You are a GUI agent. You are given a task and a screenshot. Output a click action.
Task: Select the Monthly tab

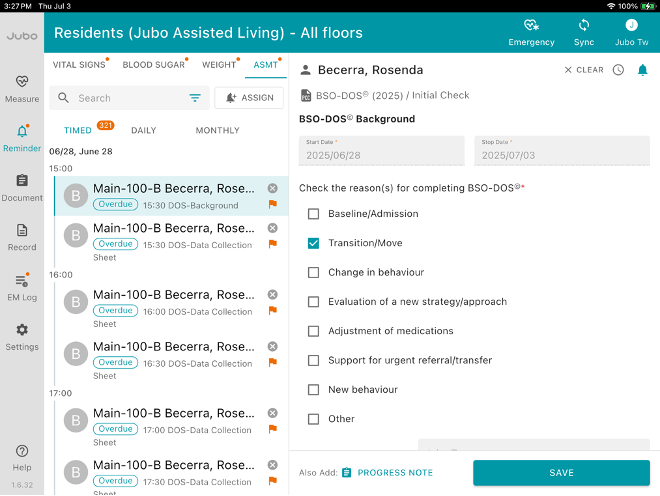coord(217,130)
